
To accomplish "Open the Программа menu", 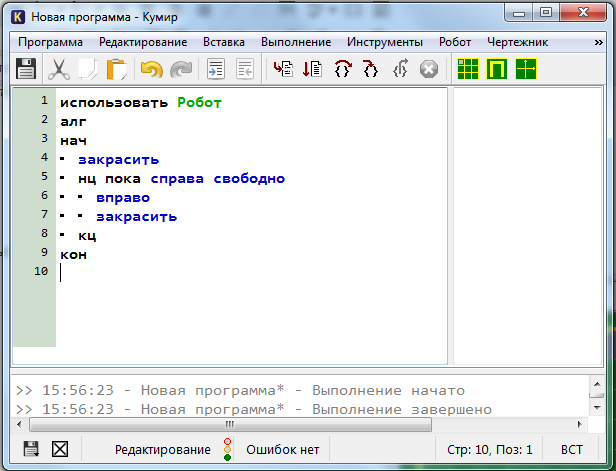I will point(50,42).
